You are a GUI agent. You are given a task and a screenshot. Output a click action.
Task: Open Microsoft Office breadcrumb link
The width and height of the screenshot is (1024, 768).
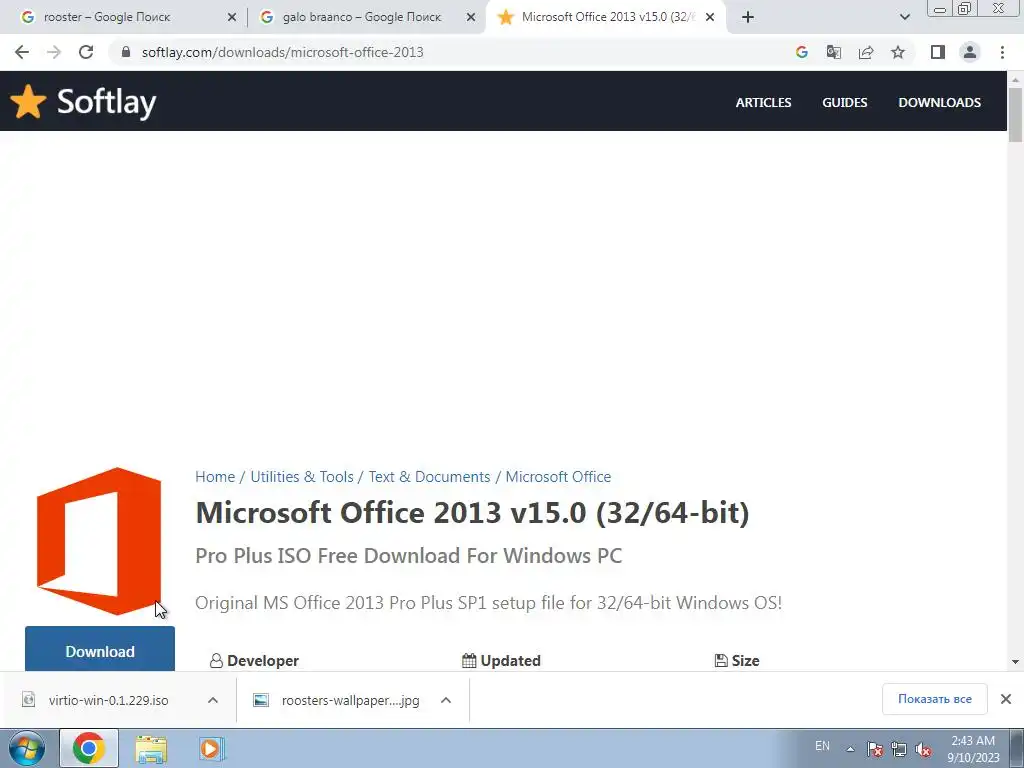click(x=558, y=477)
